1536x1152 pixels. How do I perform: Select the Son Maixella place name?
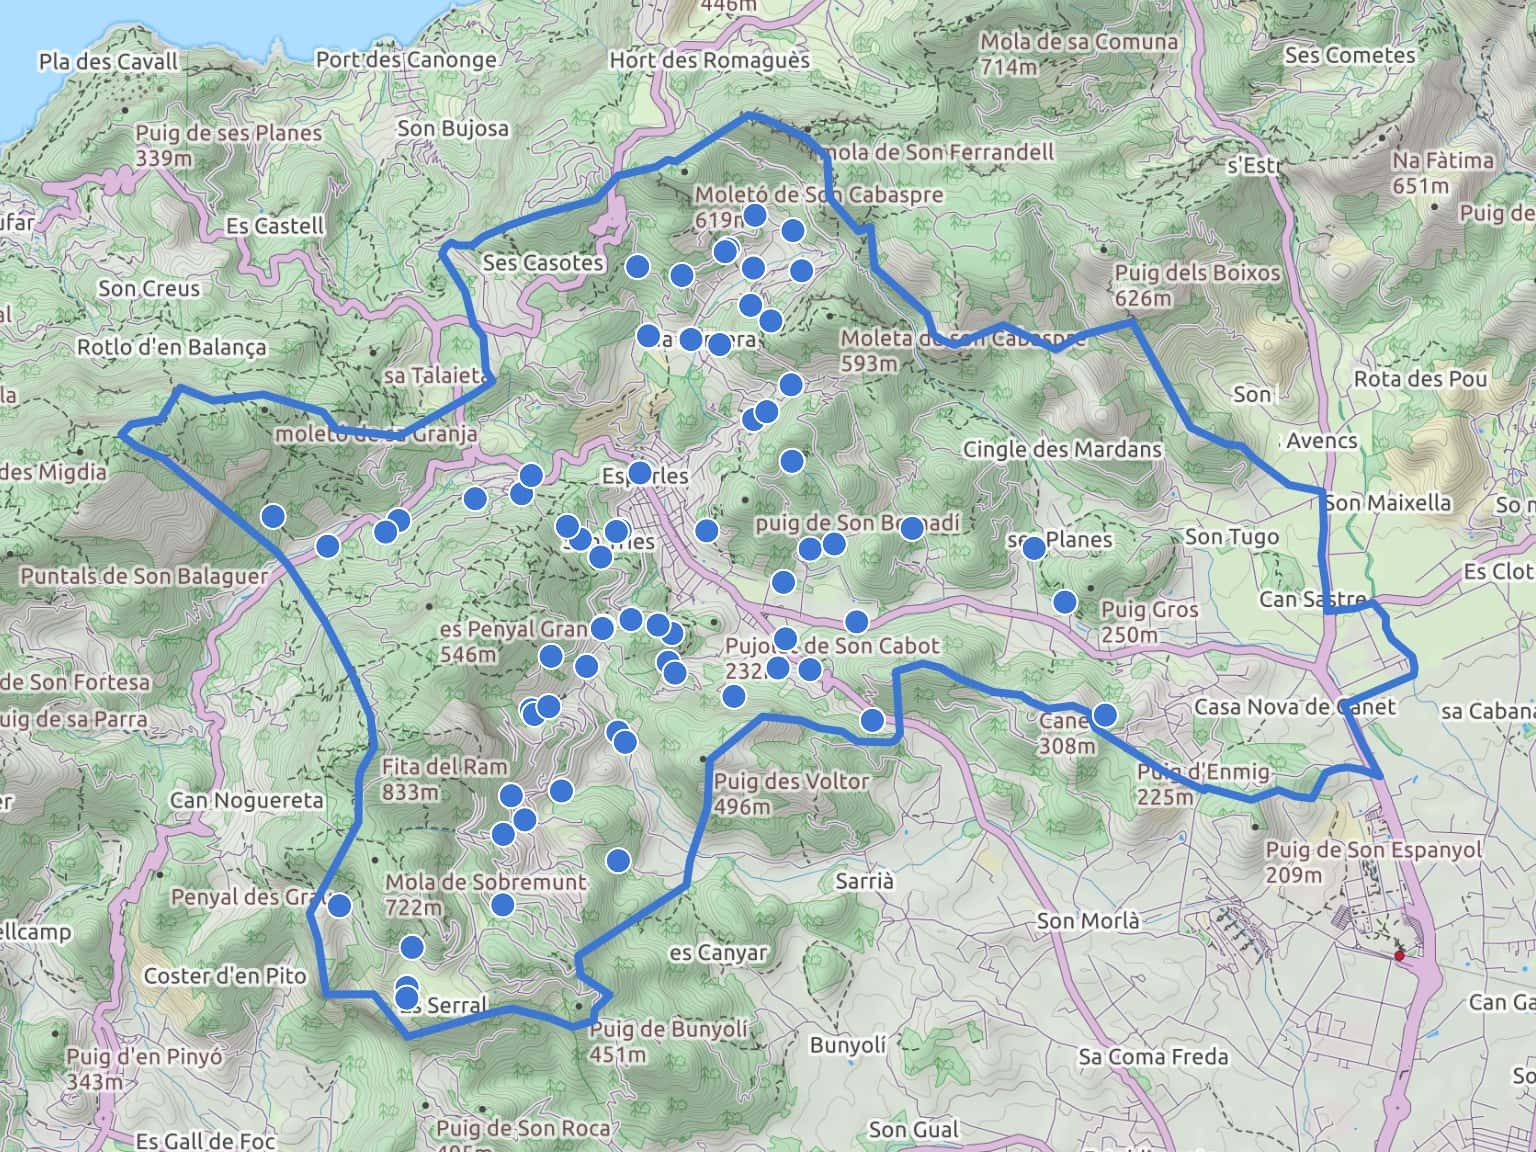[x=1388, y=503]
